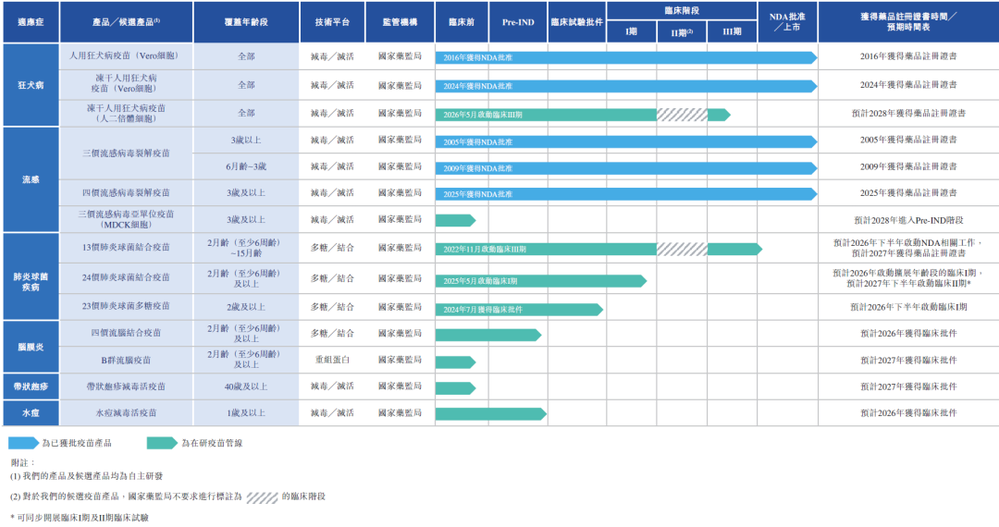Click the green pipeline vaccine legend arrow
The height and width of the screenshot is (527, 999).
point(162,443)
